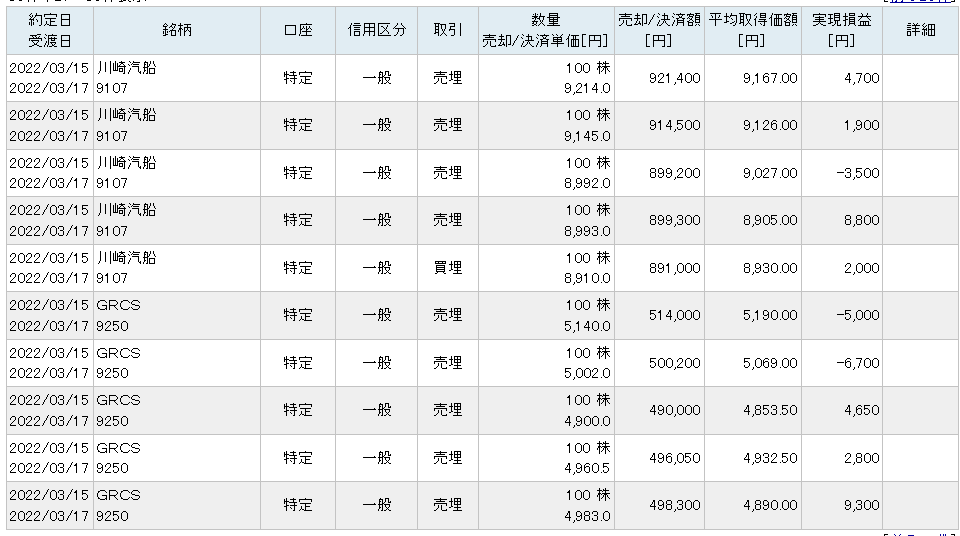Click the 口座 column header
The image size is (960, 536).
298,31
